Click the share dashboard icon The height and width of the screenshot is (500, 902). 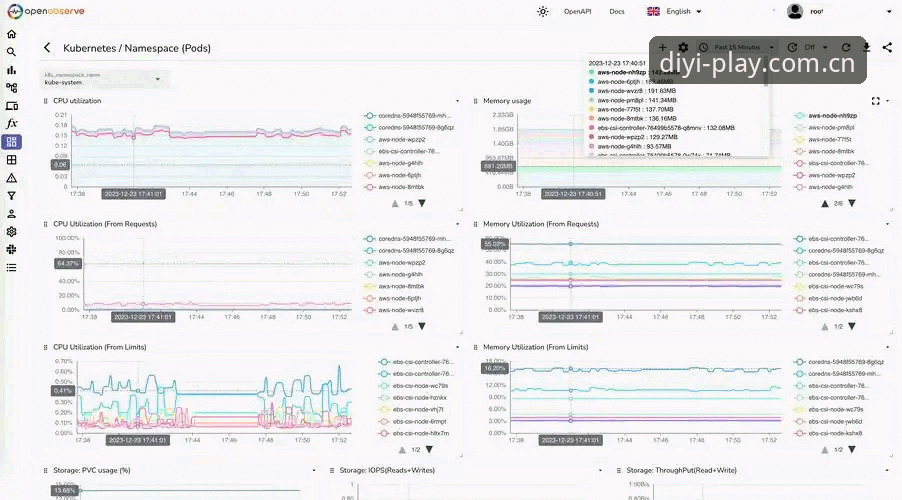887,47
